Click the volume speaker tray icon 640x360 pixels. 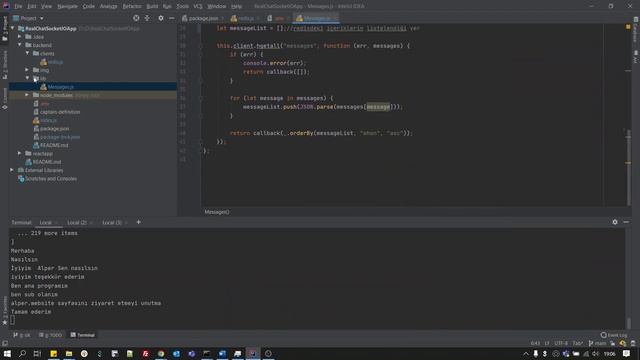tap(596, 353)
